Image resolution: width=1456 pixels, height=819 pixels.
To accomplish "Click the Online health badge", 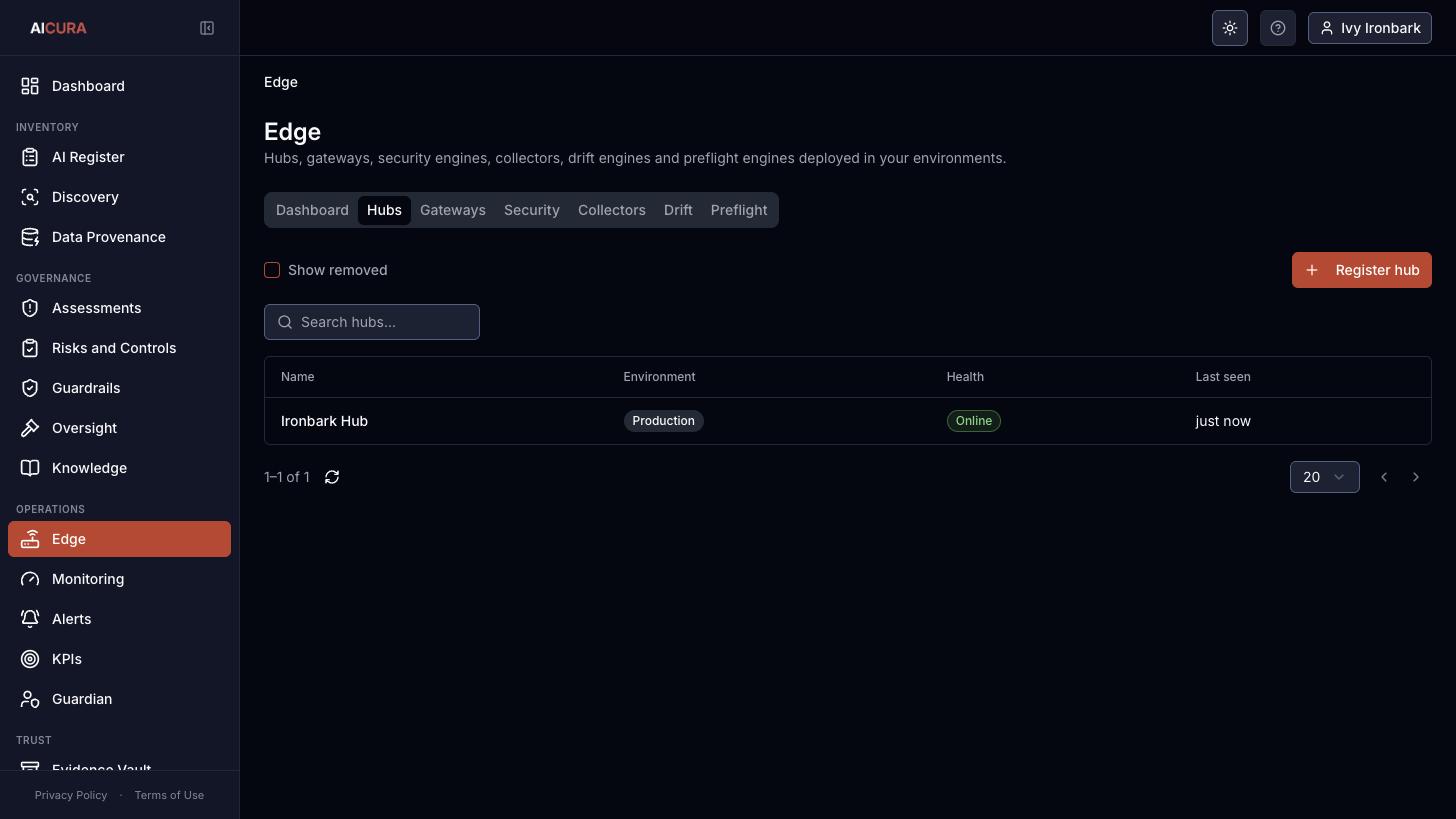I will pos(974,421).
